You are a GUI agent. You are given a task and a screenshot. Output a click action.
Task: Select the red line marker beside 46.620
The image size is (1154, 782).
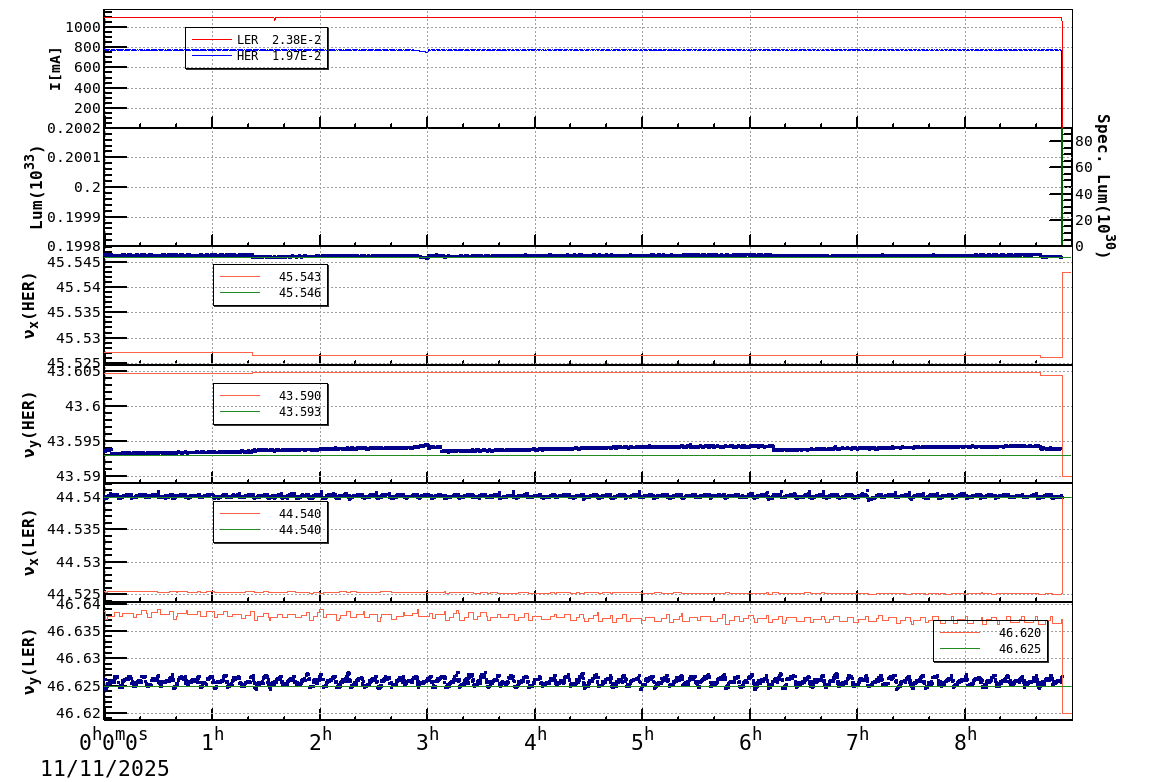(x=960, y=632)
